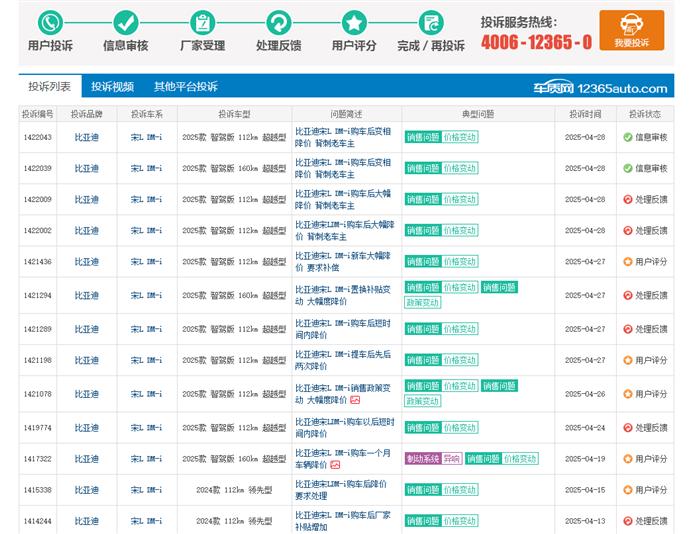Click date 2025-04-24 in row 1419774
This screenshot has width=700, height=534.
tap(585, 427)
